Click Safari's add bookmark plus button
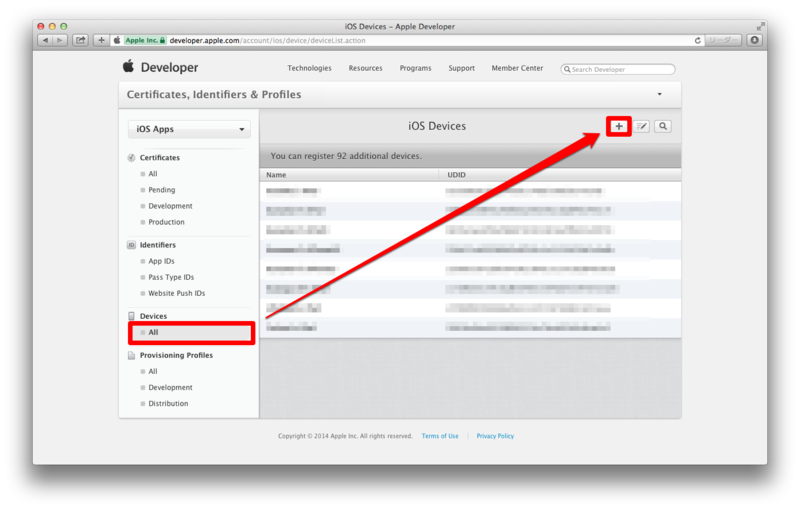Image resolution: width=800 pixels, height=510 pixels. (x=101, y=40)
